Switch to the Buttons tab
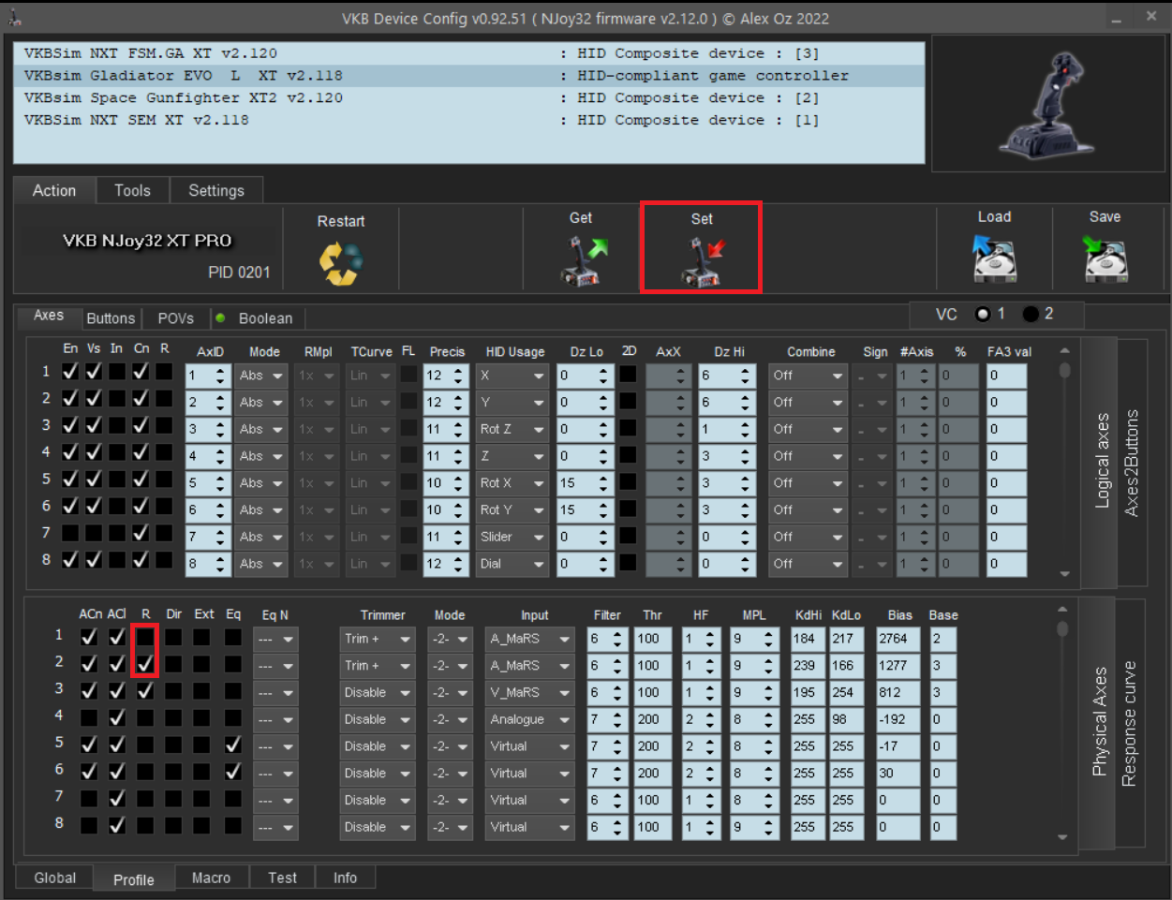 111,318
